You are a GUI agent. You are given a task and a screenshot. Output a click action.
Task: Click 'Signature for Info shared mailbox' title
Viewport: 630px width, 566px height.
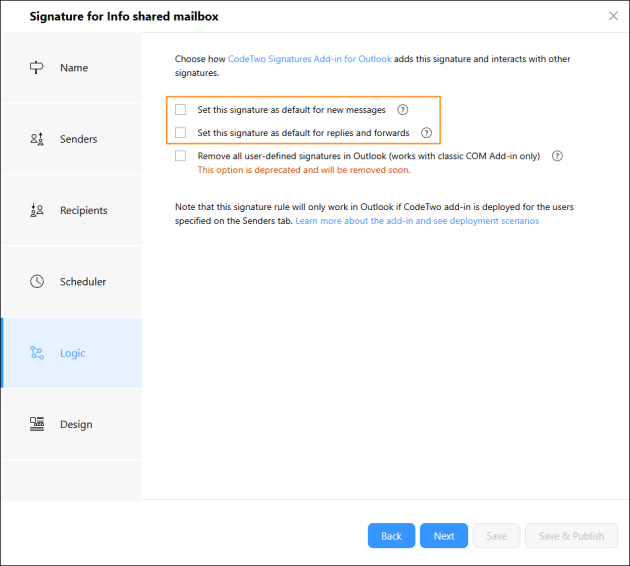pyautogui.click(x=124, y=16)
